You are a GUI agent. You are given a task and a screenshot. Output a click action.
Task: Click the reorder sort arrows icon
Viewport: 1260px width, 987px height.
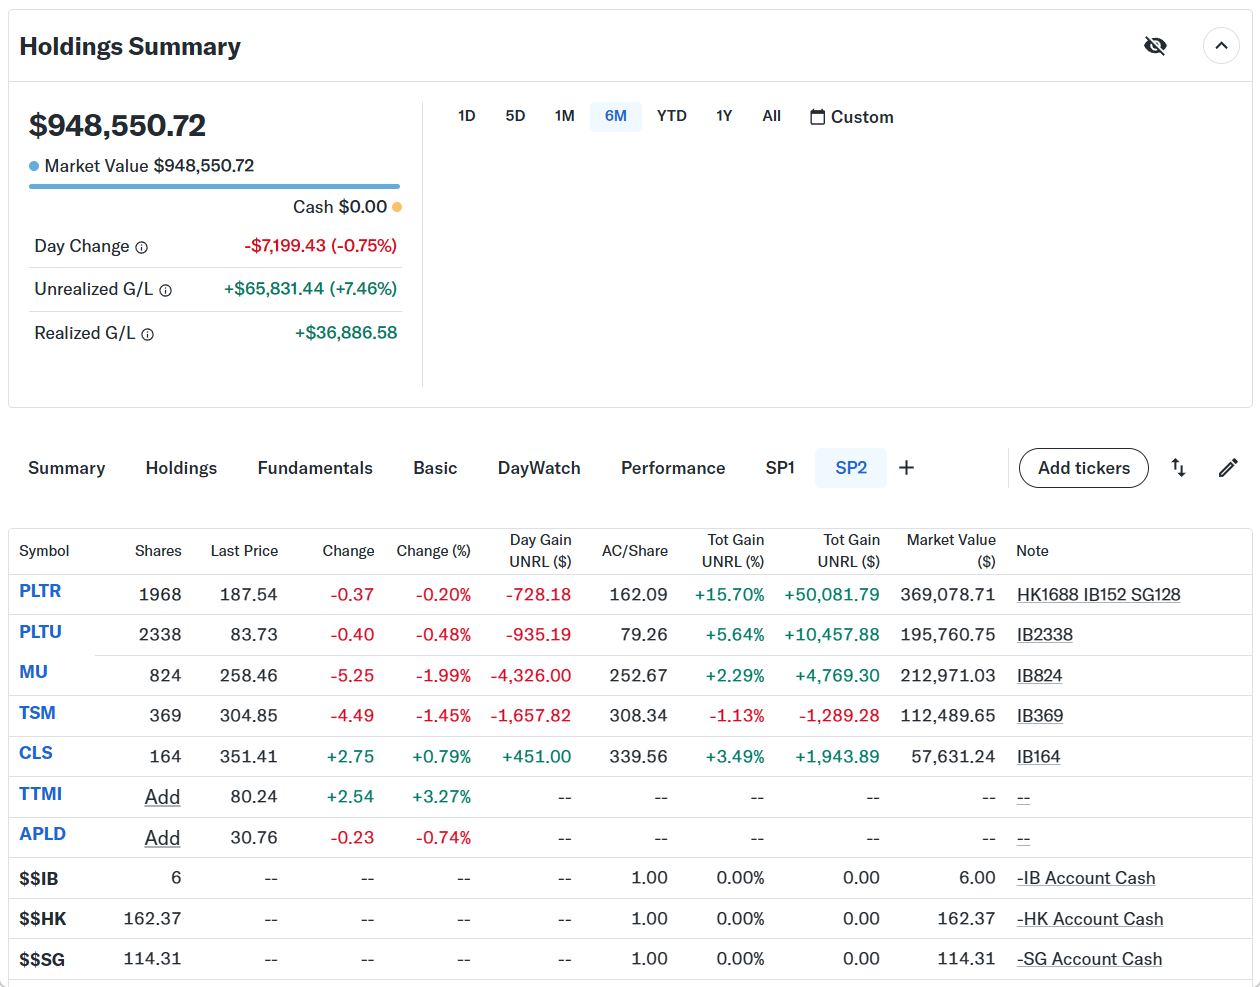coord(1179,468)
